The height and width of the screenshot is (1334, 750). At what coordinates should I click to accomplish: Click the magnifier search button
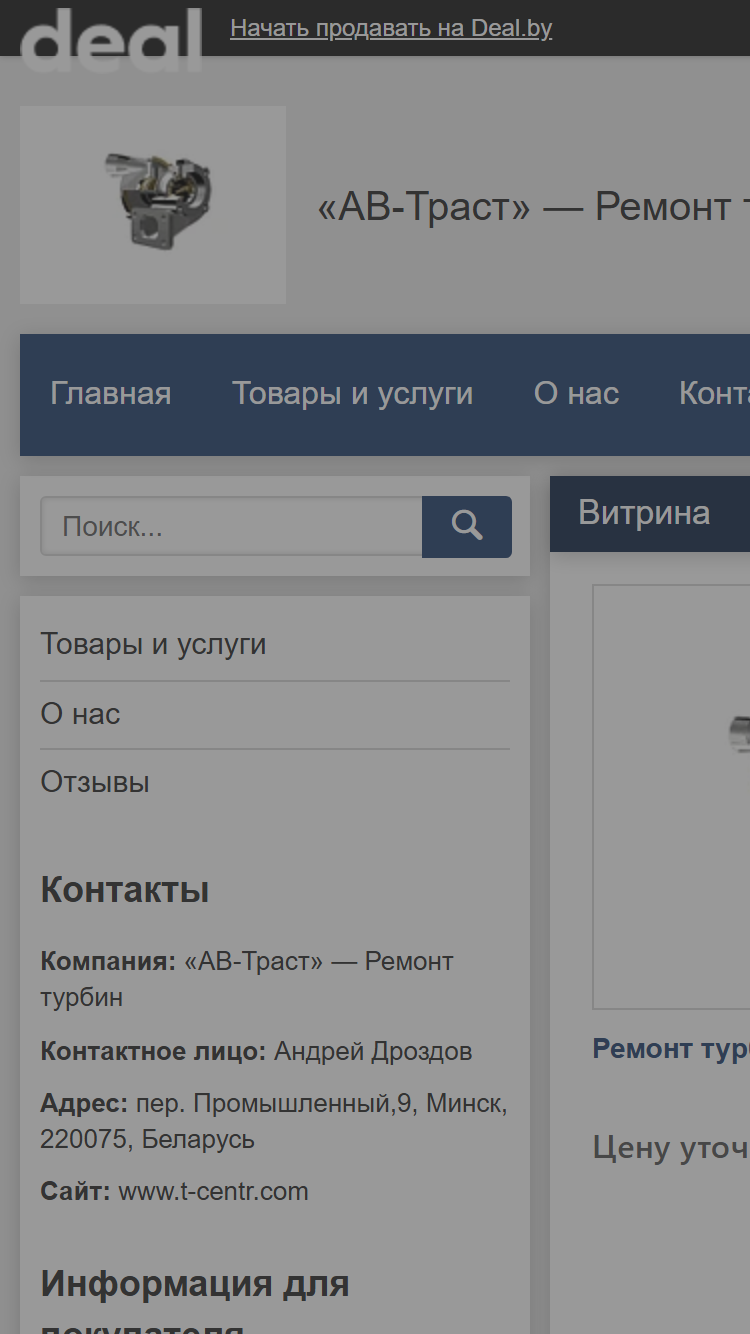[466, 526]
